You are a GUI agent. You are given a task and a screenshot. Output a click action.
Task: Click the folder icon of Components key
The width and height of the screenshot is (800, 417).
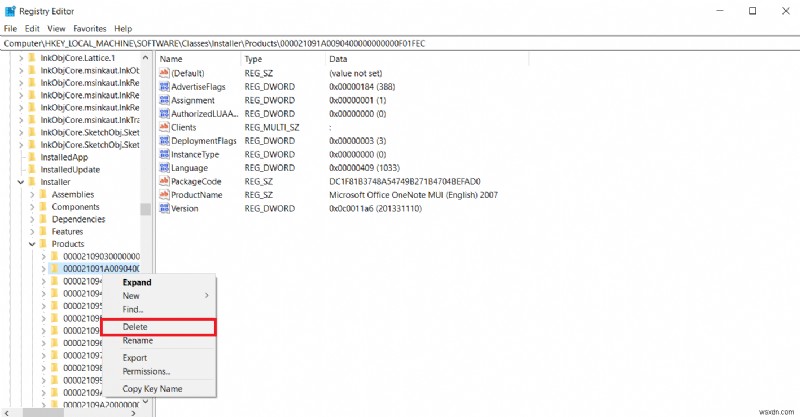tap(43, 207)
